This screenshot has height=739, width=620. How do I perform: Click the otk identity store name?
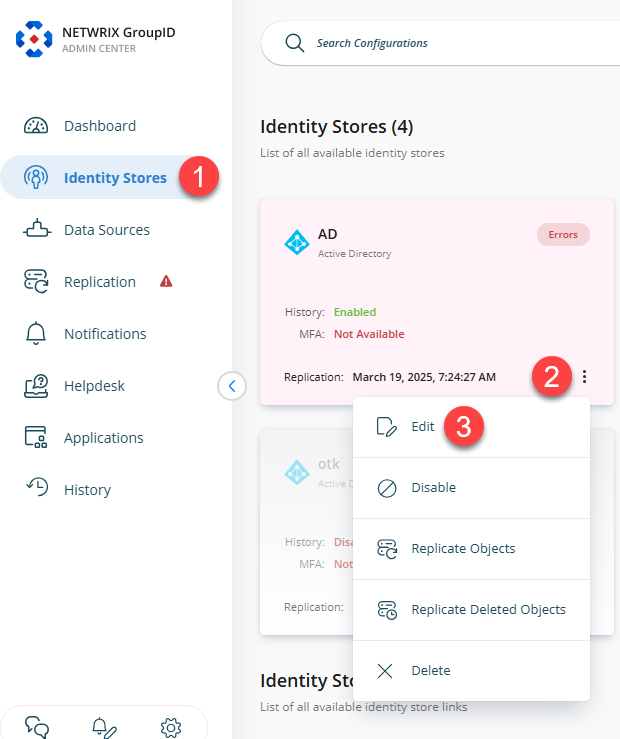[328, 464]
